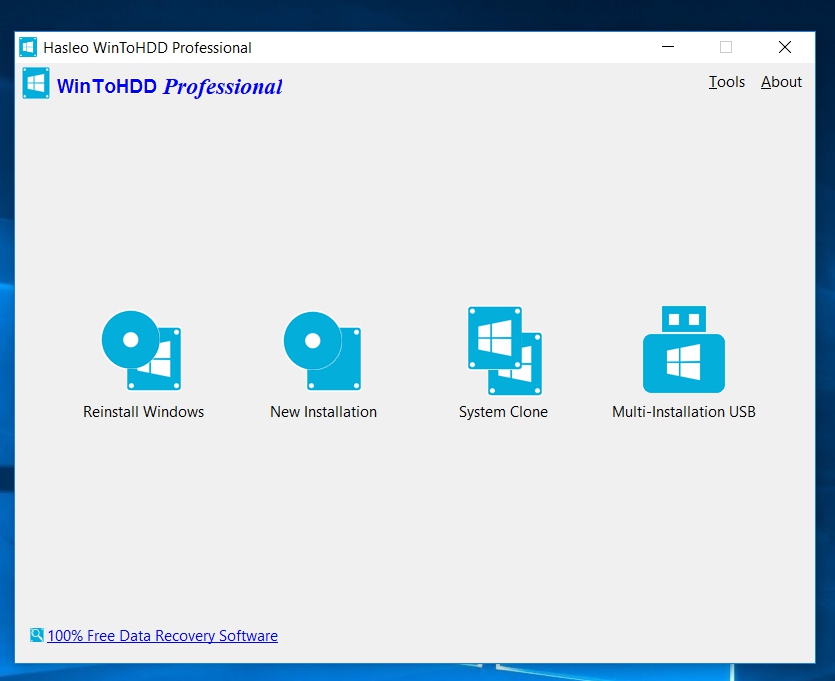Click the Hasleo WinToHDD Professional title bar text

point(147,47)
